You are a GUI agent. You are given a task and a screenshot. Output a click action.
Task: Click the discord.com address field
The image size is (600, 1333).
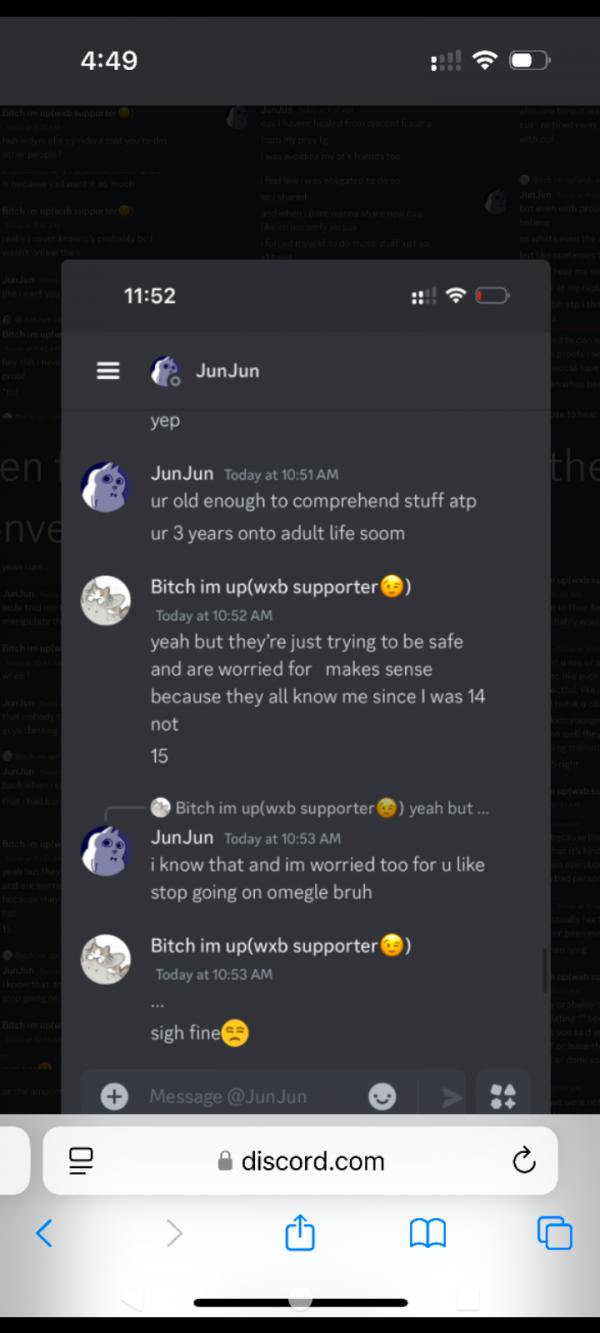point(300,1160)
